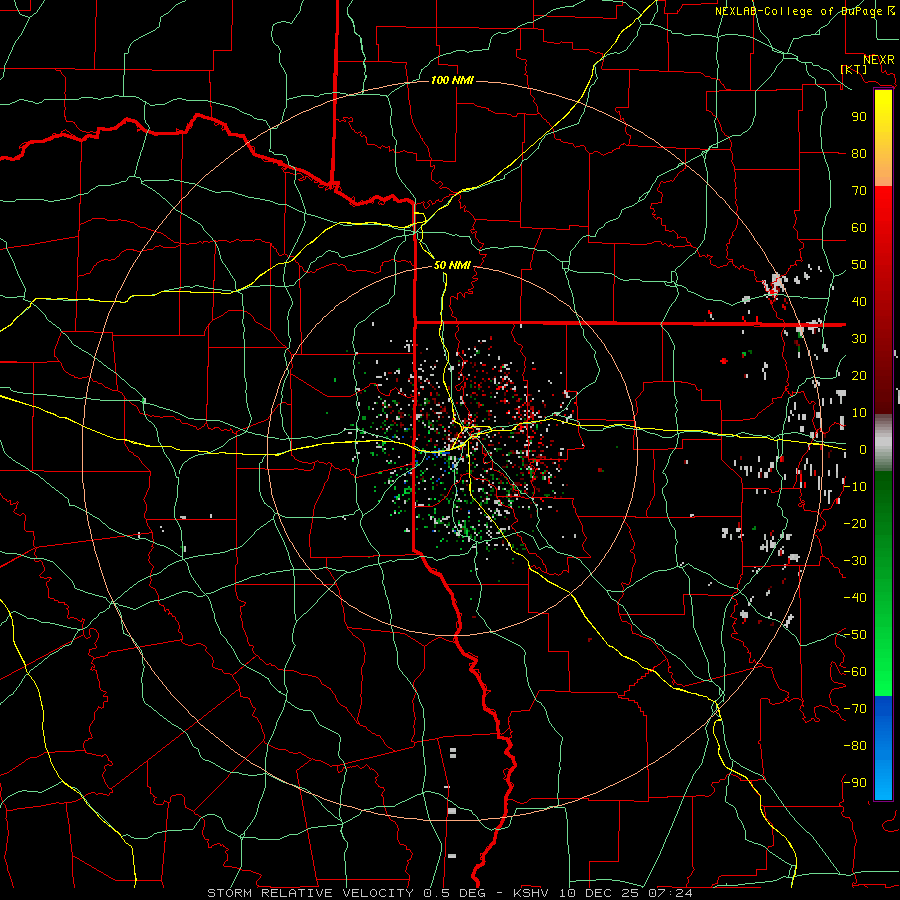The height and width of the screenshot is (900, 900).
Task: Click the 50 value on velocity scale
Action: coord(859,265)
